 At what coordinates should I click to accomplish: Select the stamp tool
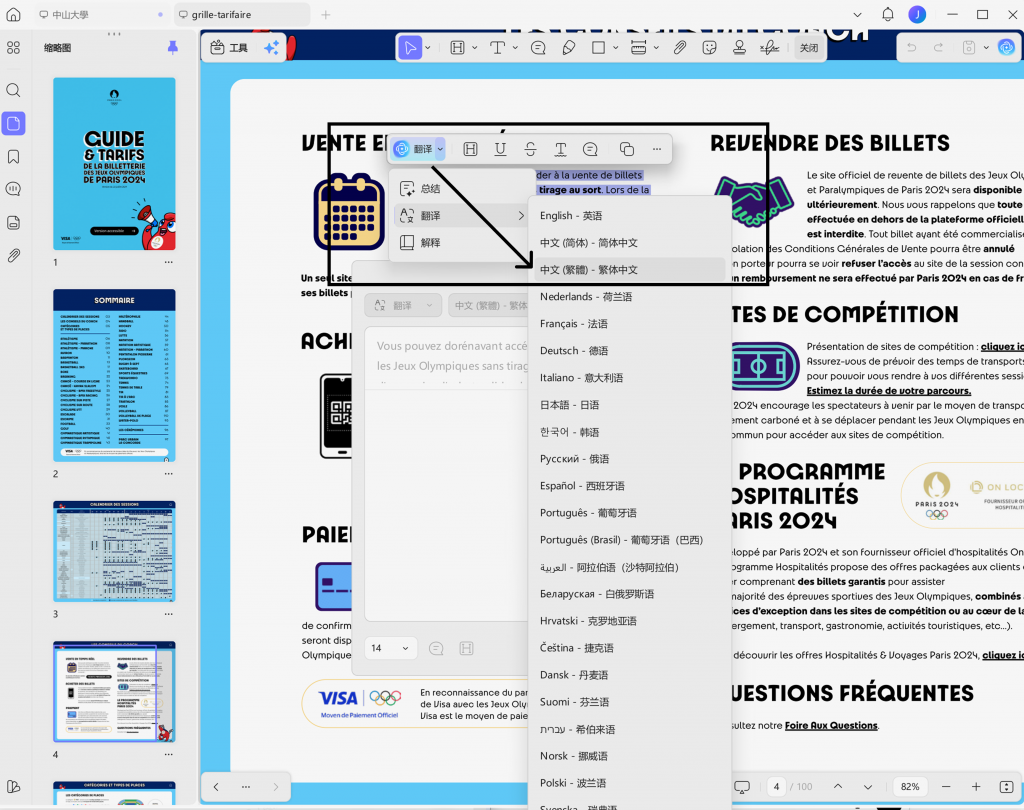point(739,48)
